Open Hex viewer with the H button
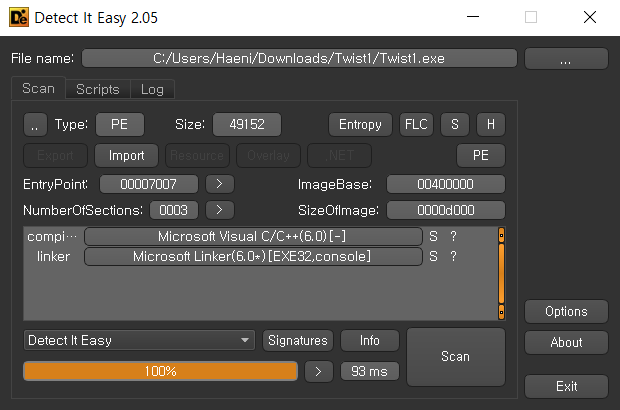This screenshot has height=410, width=620. point(491,125)
